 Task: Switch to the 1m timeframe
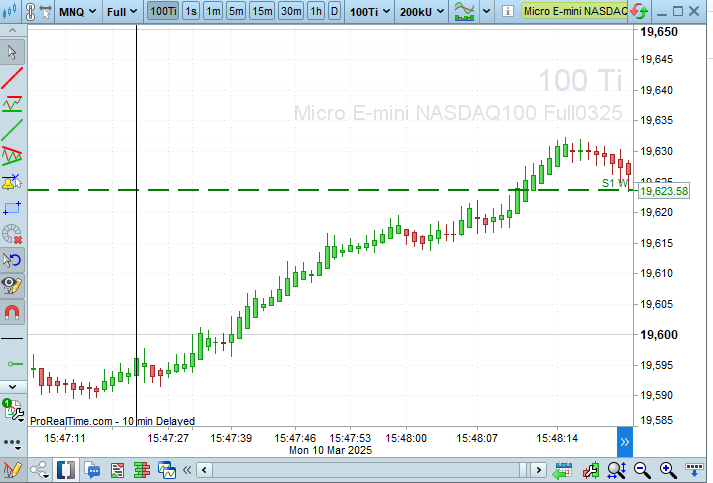(x=213, y=11)
